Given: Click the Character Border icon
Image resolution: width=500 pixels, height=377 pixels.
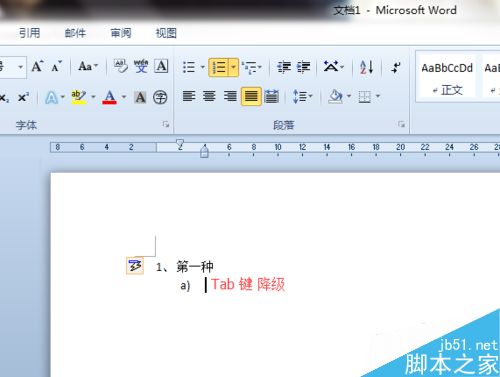Looking at the screenshot, I should 161,66.
